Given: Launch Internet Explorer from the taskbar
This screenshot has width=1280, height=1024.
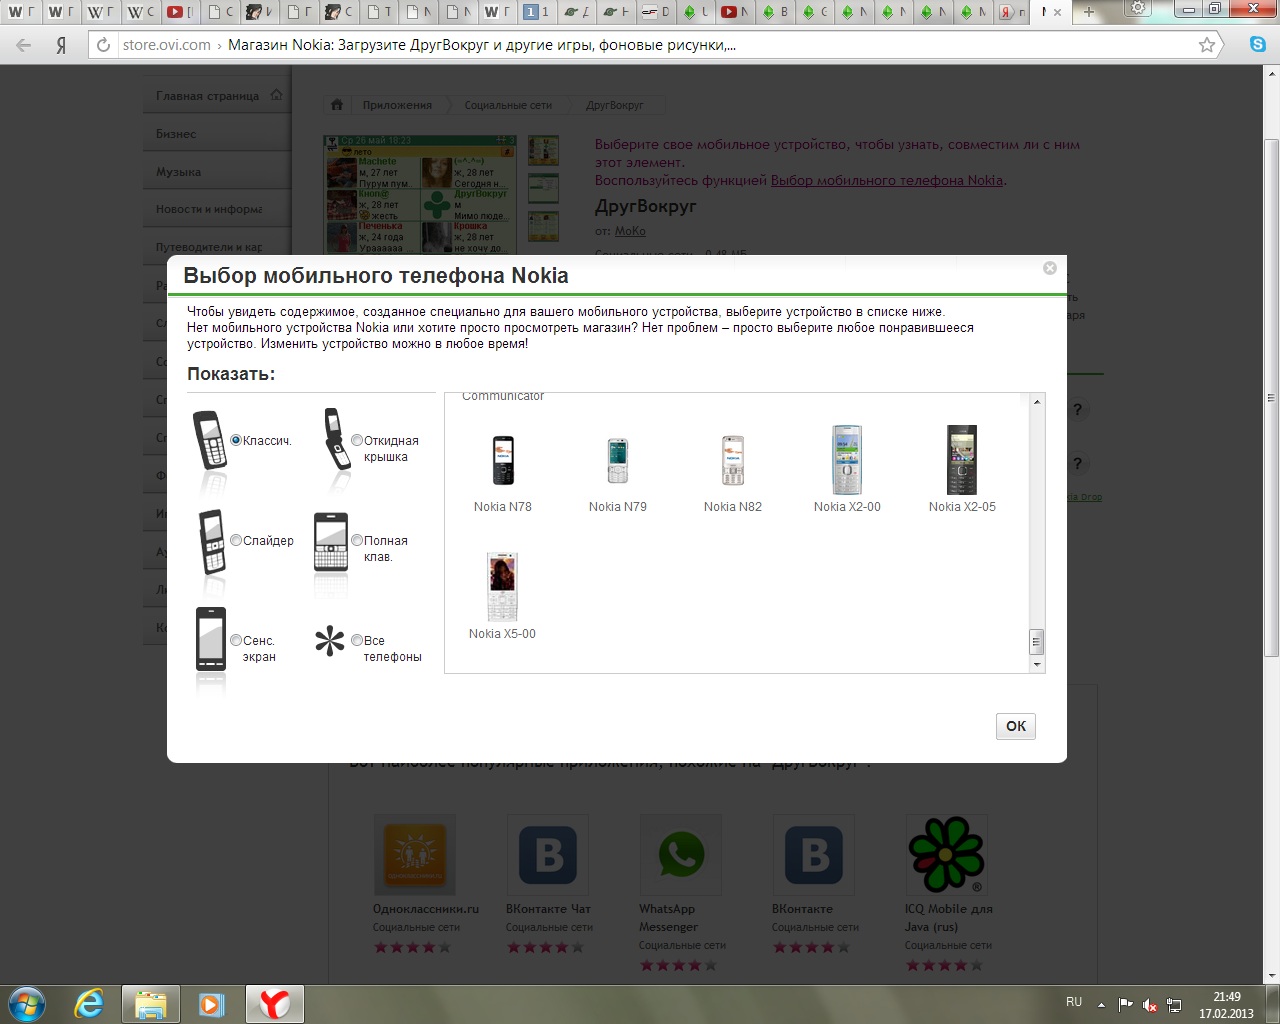Looking at the screenshot, I should (x=89, y=1003).
